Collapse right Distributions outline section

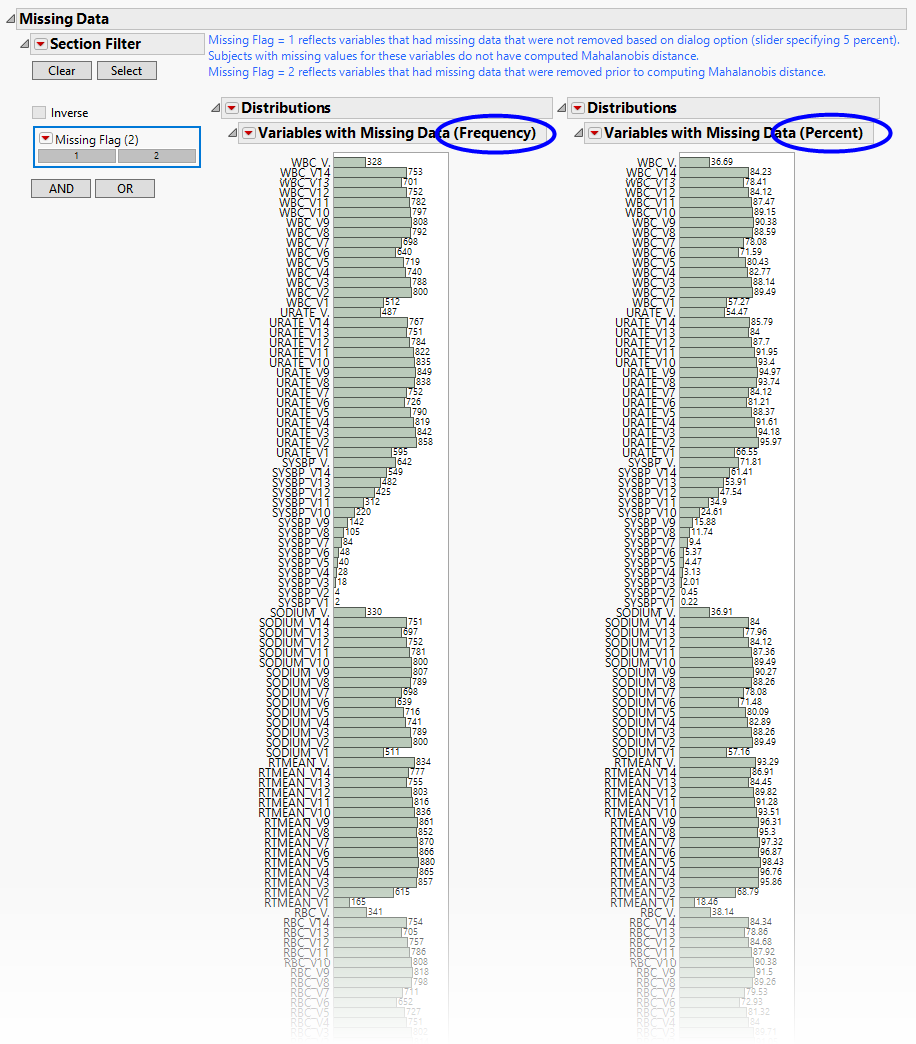coord(562,108)
